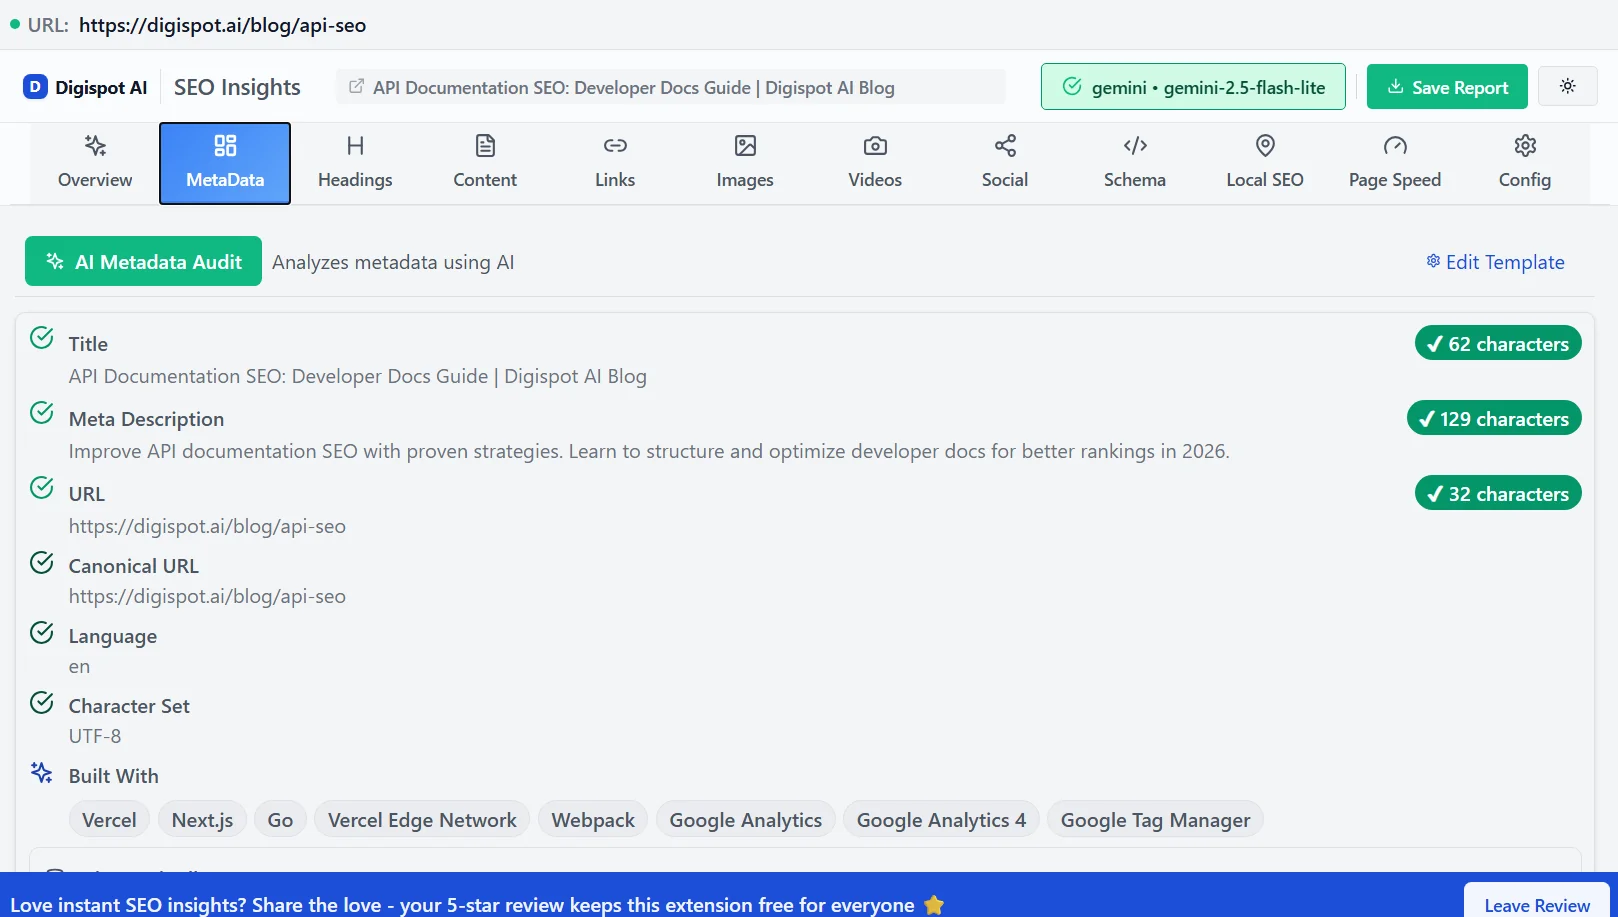
Task: Click Save Report
Action: pyautogui.click(x=1446, y=86)
